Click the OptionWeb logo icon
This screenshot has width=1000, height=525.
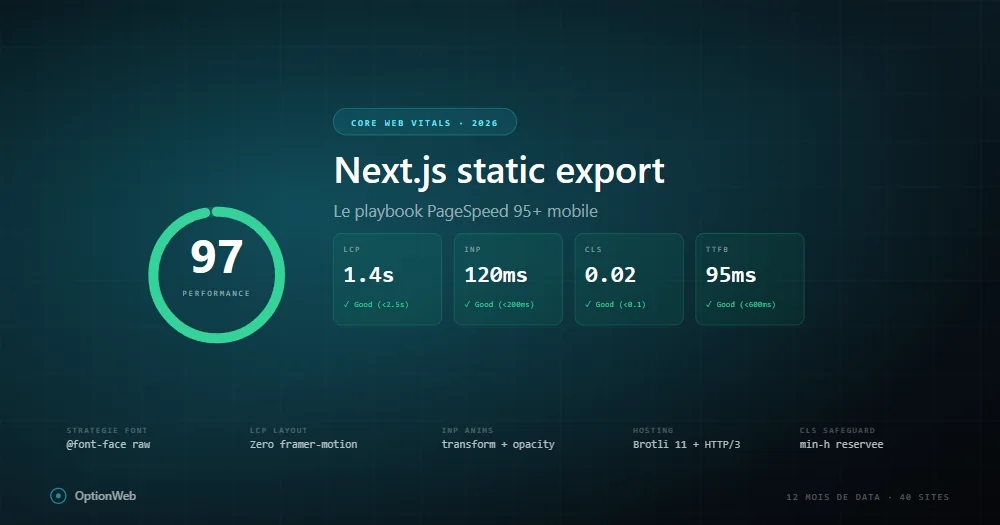pos(58,496)
